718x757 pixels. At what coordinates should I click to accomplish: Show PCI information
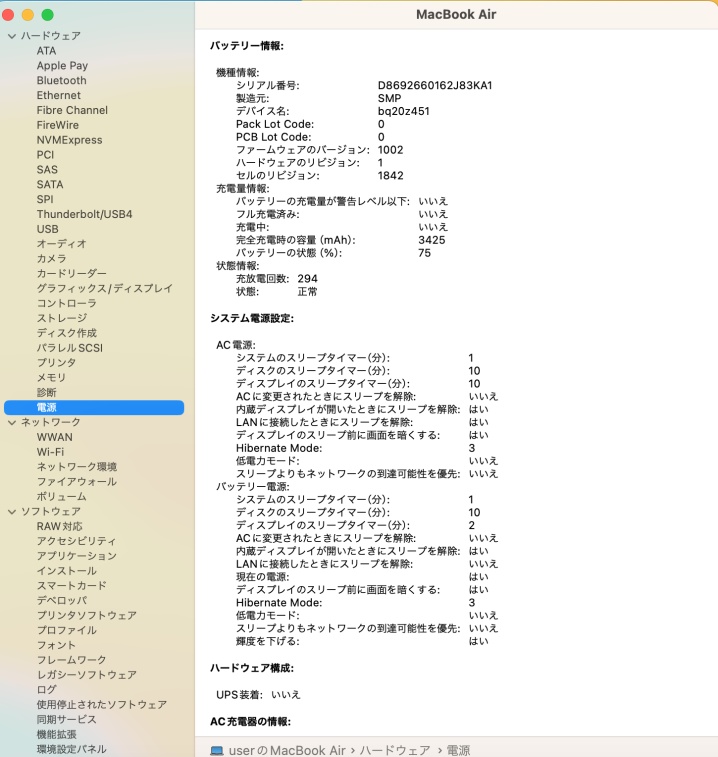click(x=45, y=155)
